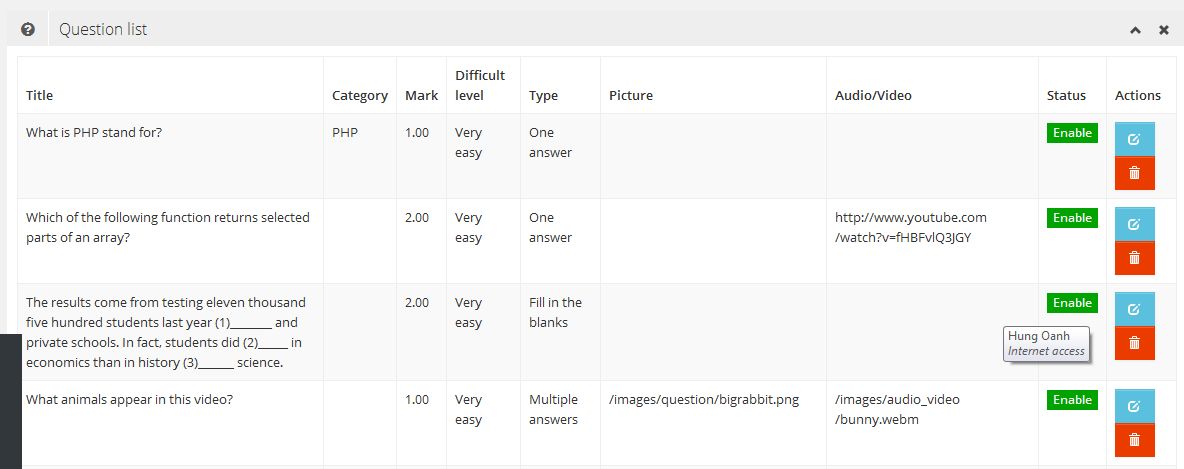This screenshot has height=469, width=1184.
Task: Collapse the Question list panel
Action: coord(1135,30)
